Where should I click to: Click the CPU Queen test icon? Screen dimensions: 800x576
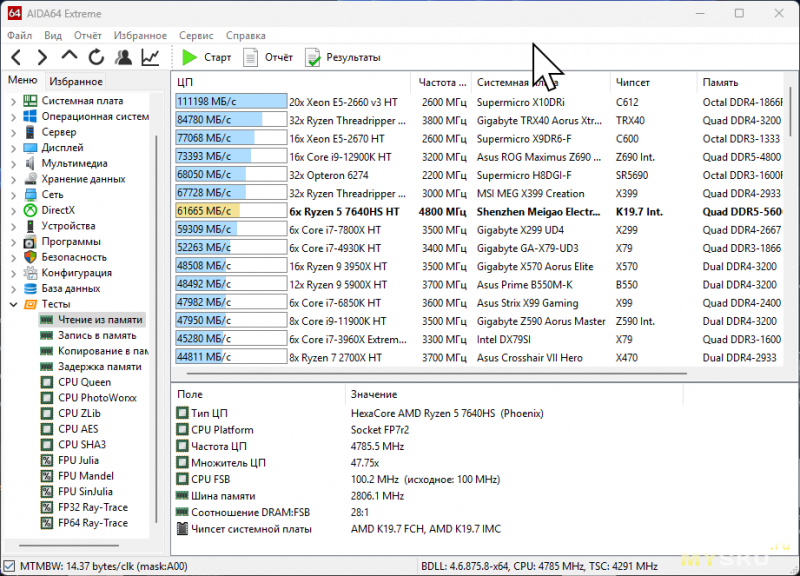(x=47, y=382)
